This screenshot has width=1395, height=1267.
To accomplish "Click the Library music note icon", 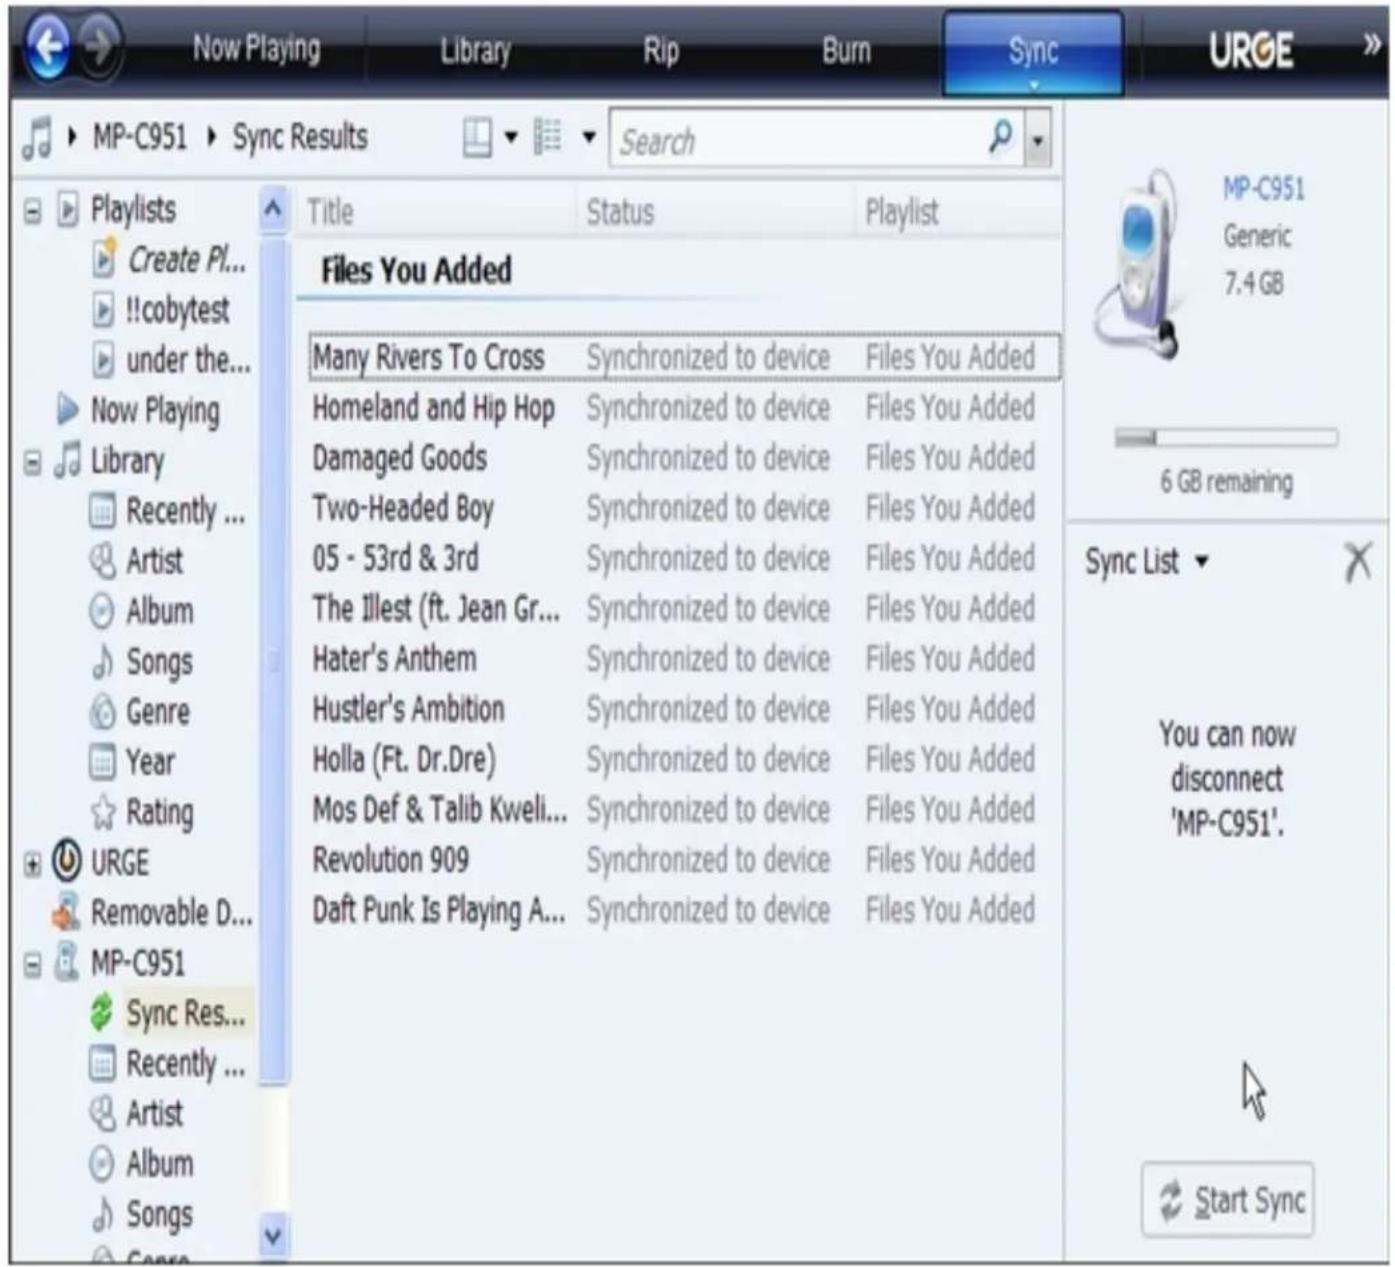I will point(67,460).
